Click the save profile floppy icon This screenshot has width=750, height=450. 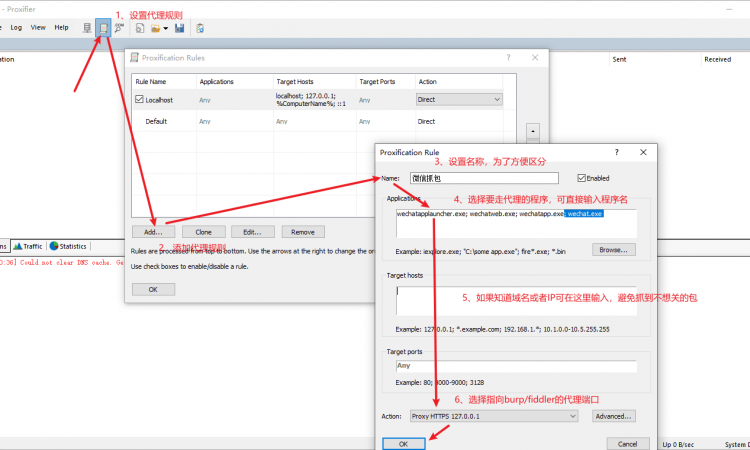[179, 28]
